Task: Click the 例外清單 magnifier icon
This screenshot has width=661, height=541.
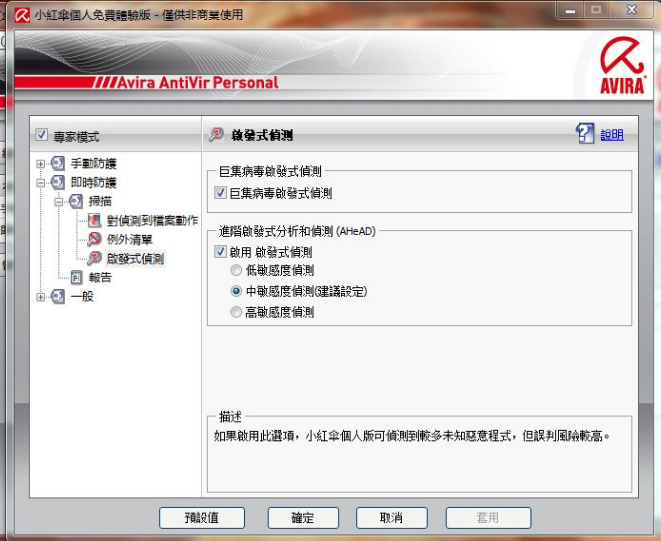Action: click(94, 239)
